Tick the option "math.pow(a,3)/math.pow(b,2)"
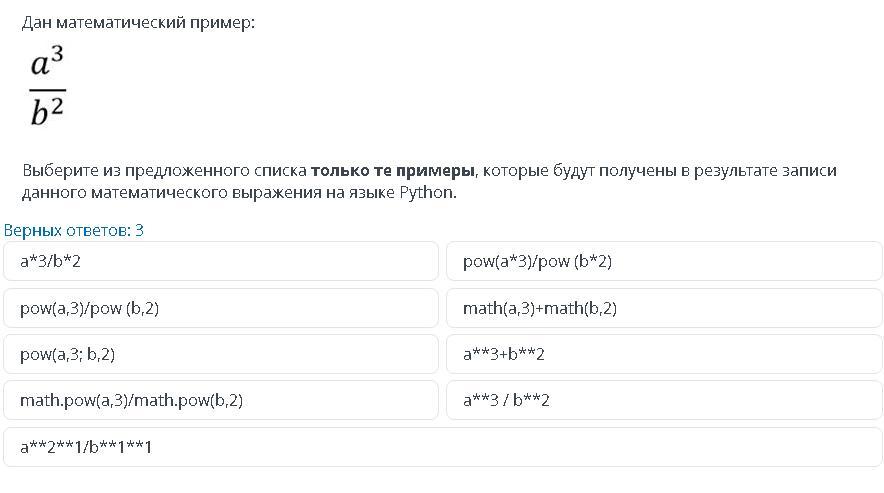Viewport: 884px width, 493px height. pos(220,400)
